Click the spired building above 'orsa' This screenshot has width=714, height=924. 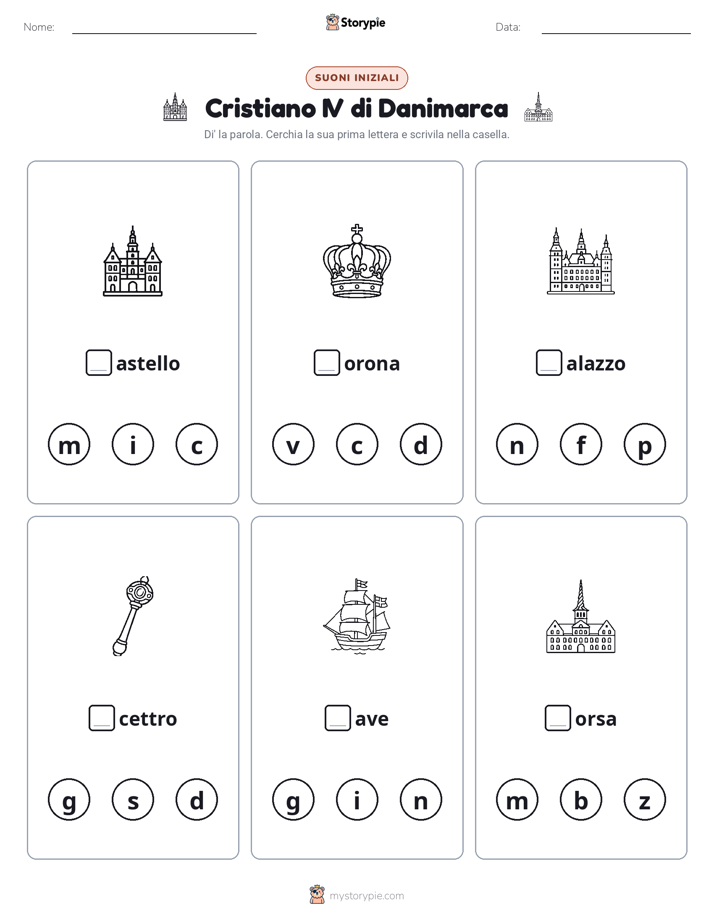pos(581,616)
